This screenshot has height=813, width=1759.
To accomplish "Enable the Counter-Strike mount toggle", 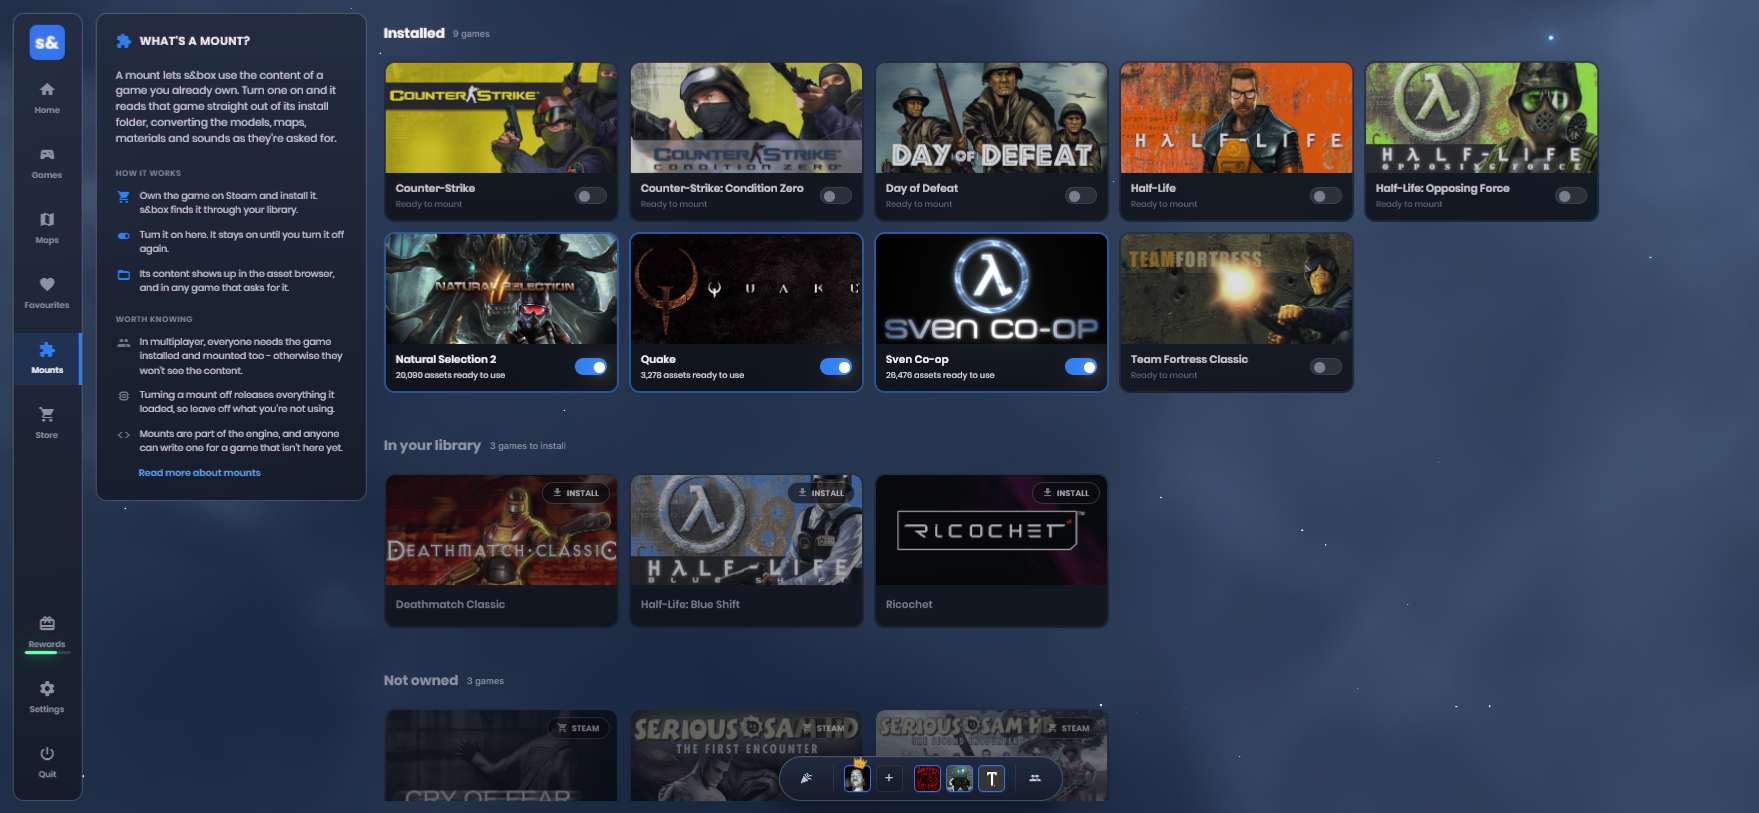I will (x=591, y=196).
